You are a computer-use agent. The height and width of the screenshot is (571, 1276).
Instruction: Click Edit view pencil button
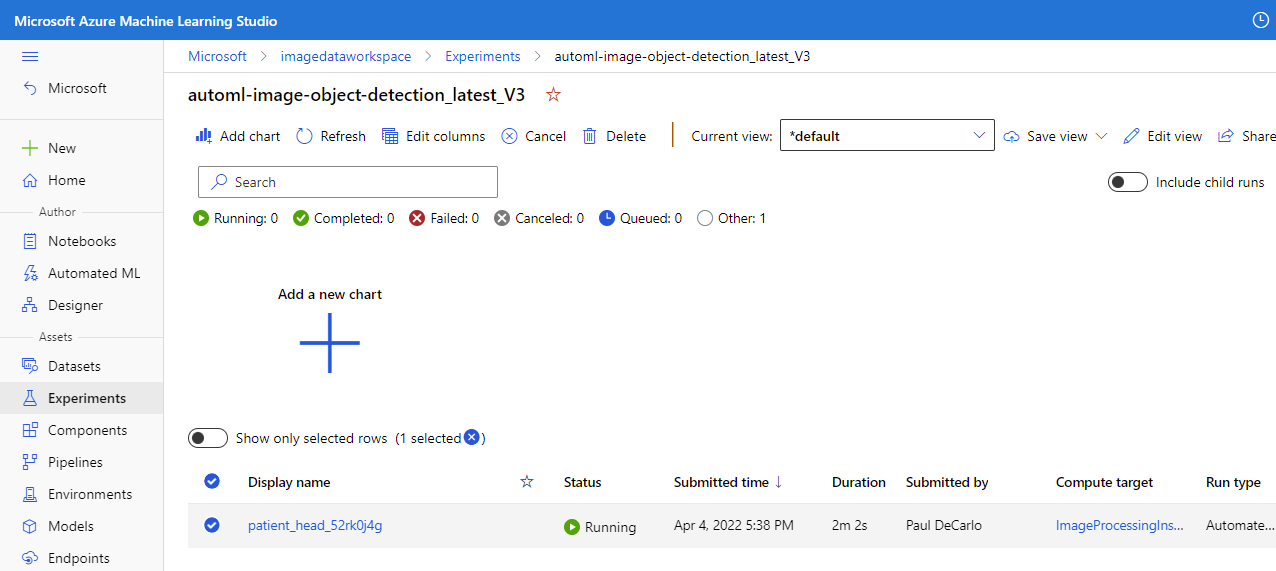1162,136
